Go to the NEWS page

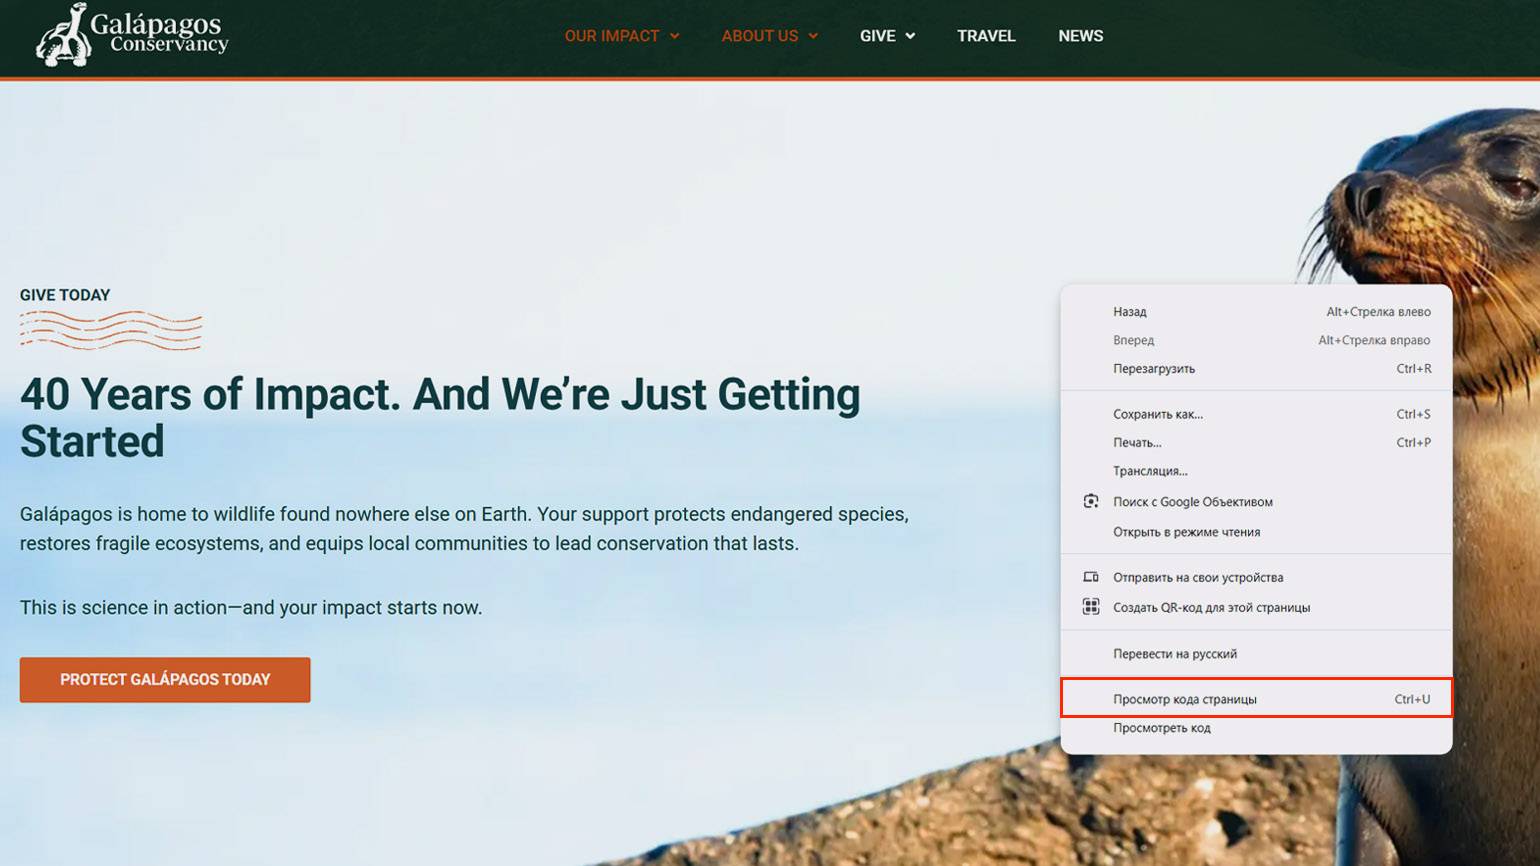[x=1080, y=36]
